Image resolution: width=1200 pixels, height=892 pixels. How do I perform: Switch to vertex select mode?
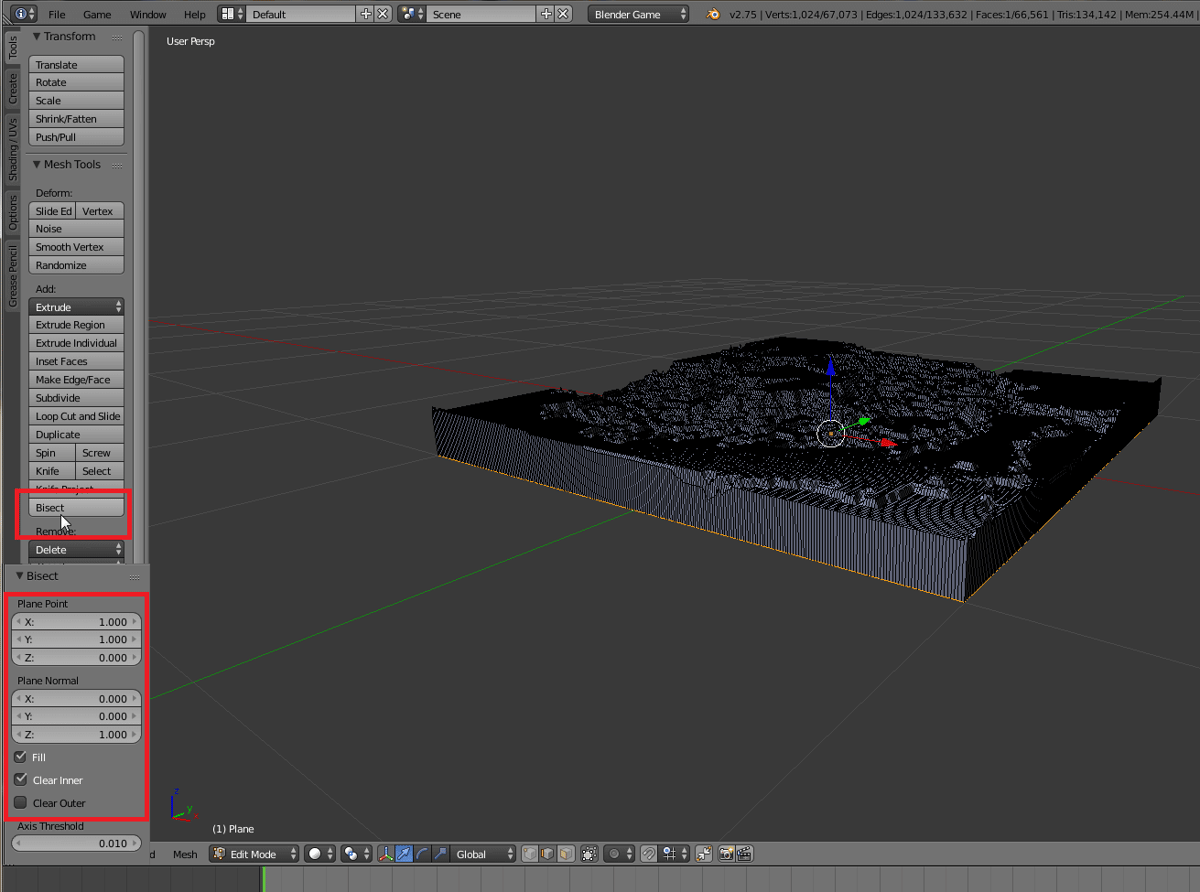point(530,854)
